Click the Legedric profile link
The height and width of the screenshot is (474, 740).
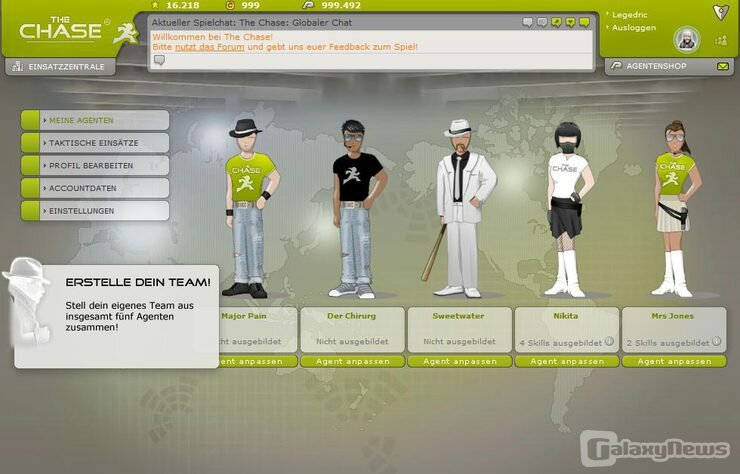630,15
